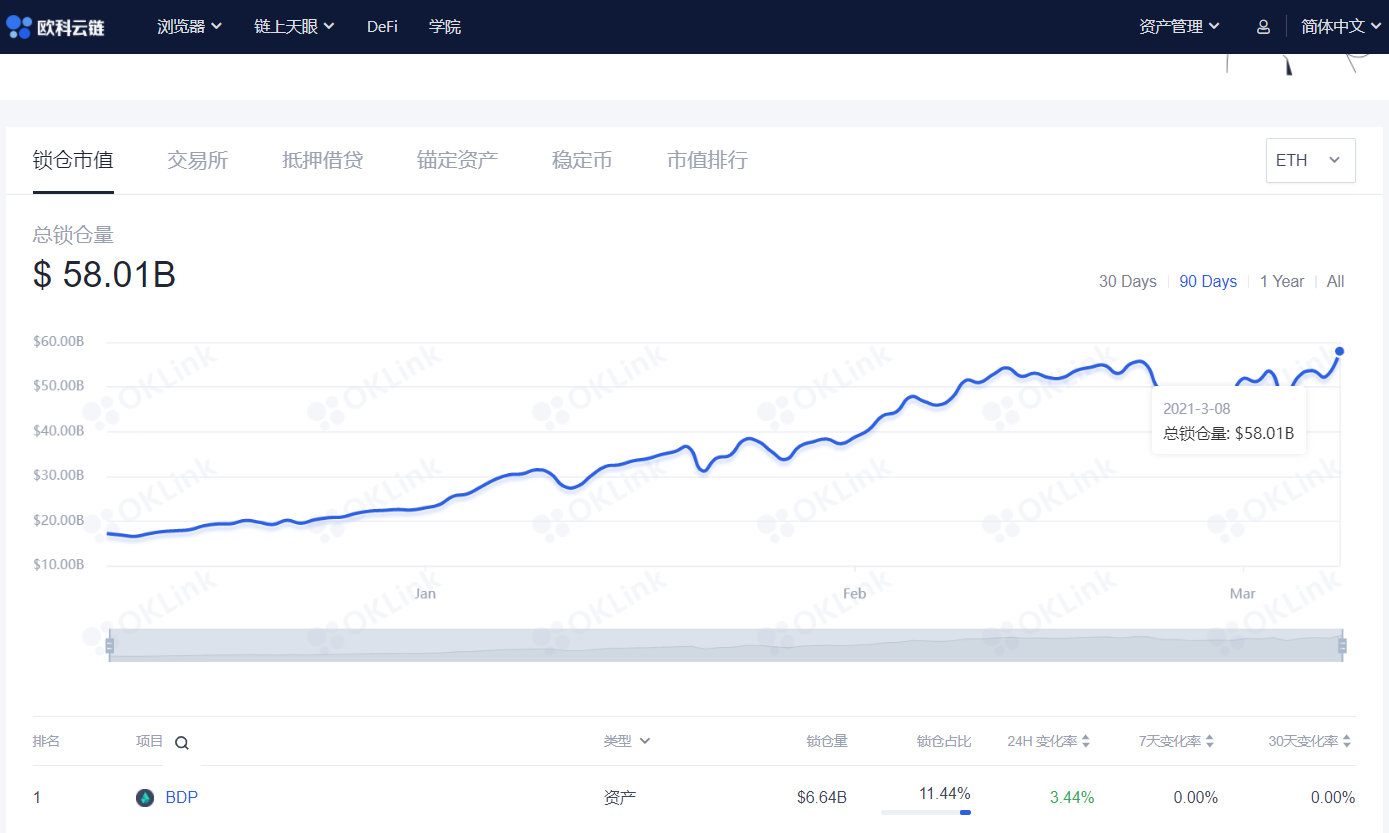The height and width of the screenshot is (833, 1389).
Task: Open the BDP project link
Action: (x=182, y=797)
